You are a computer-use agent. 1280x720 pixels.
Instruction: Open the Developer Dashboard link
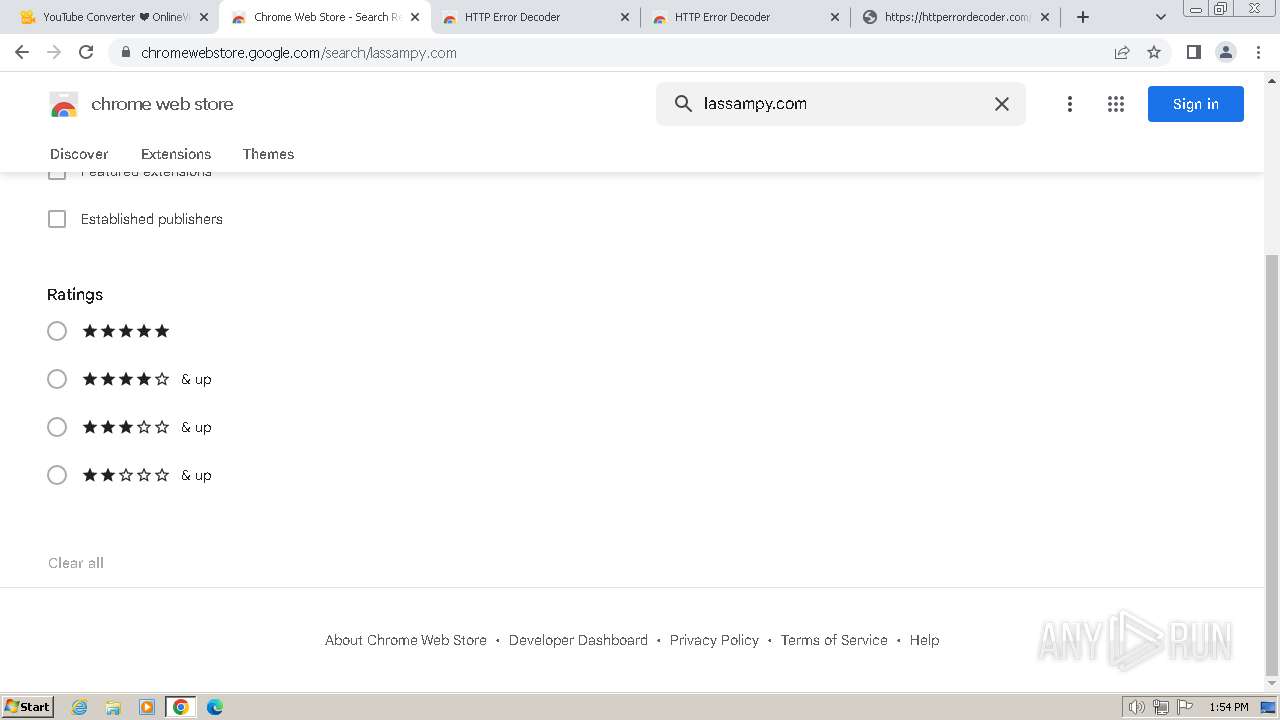point(578,640)
